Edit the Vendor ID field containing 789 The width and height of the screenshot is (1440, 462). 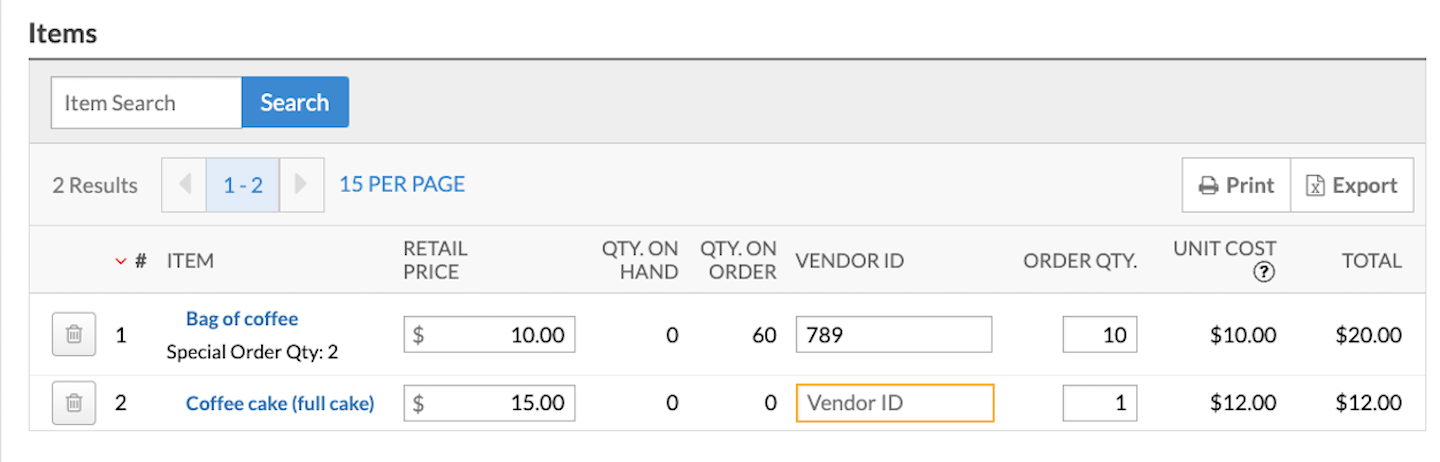(x=894, y=335)
